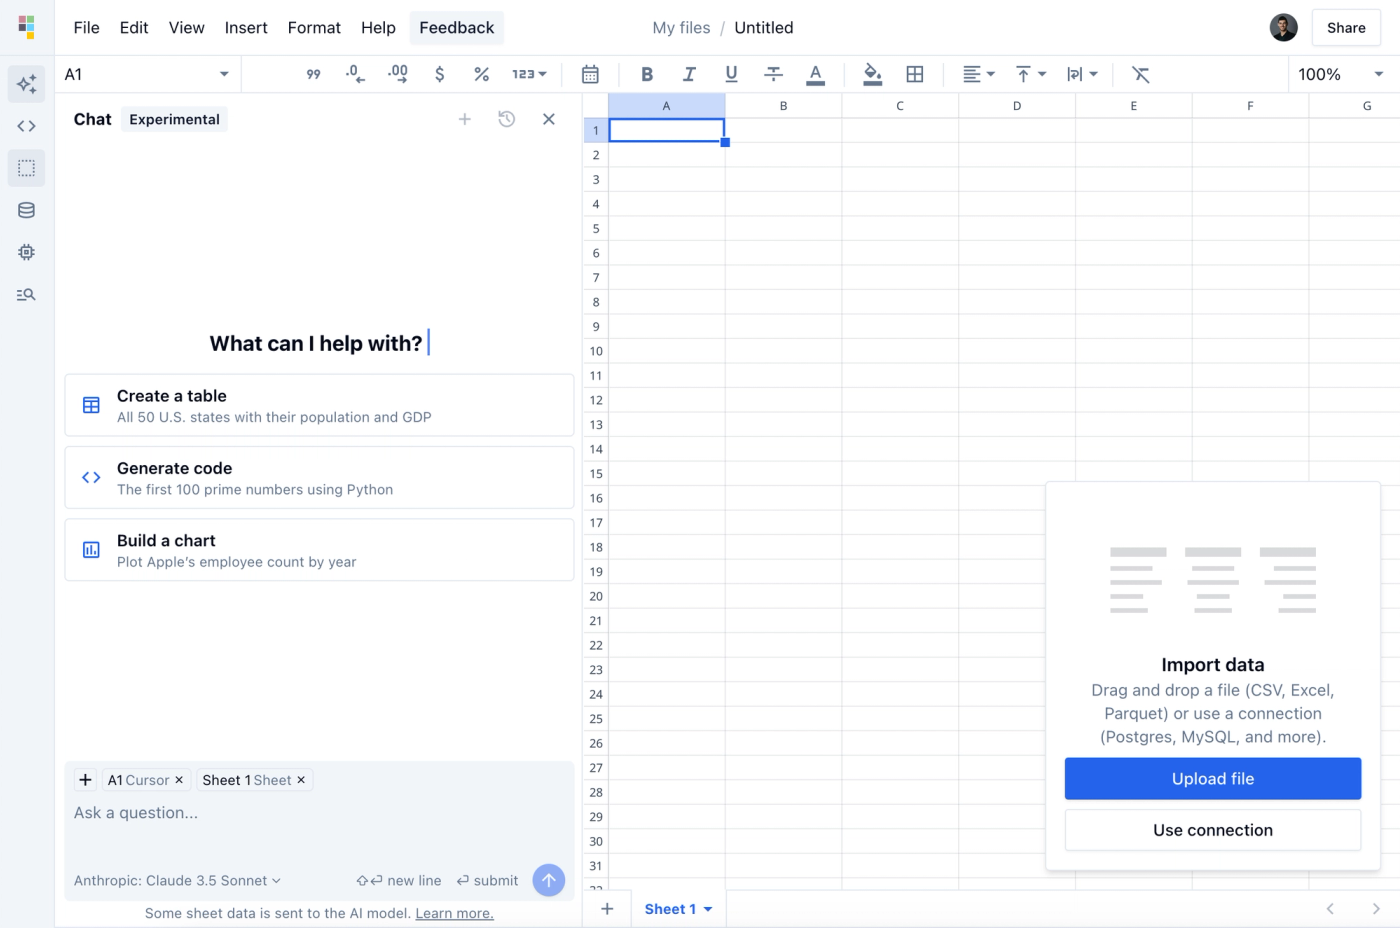Open the Help menu
Image resolution: width=1400 pixels, height=928 pixels.
pyautogui.click(x=378, y=28)
